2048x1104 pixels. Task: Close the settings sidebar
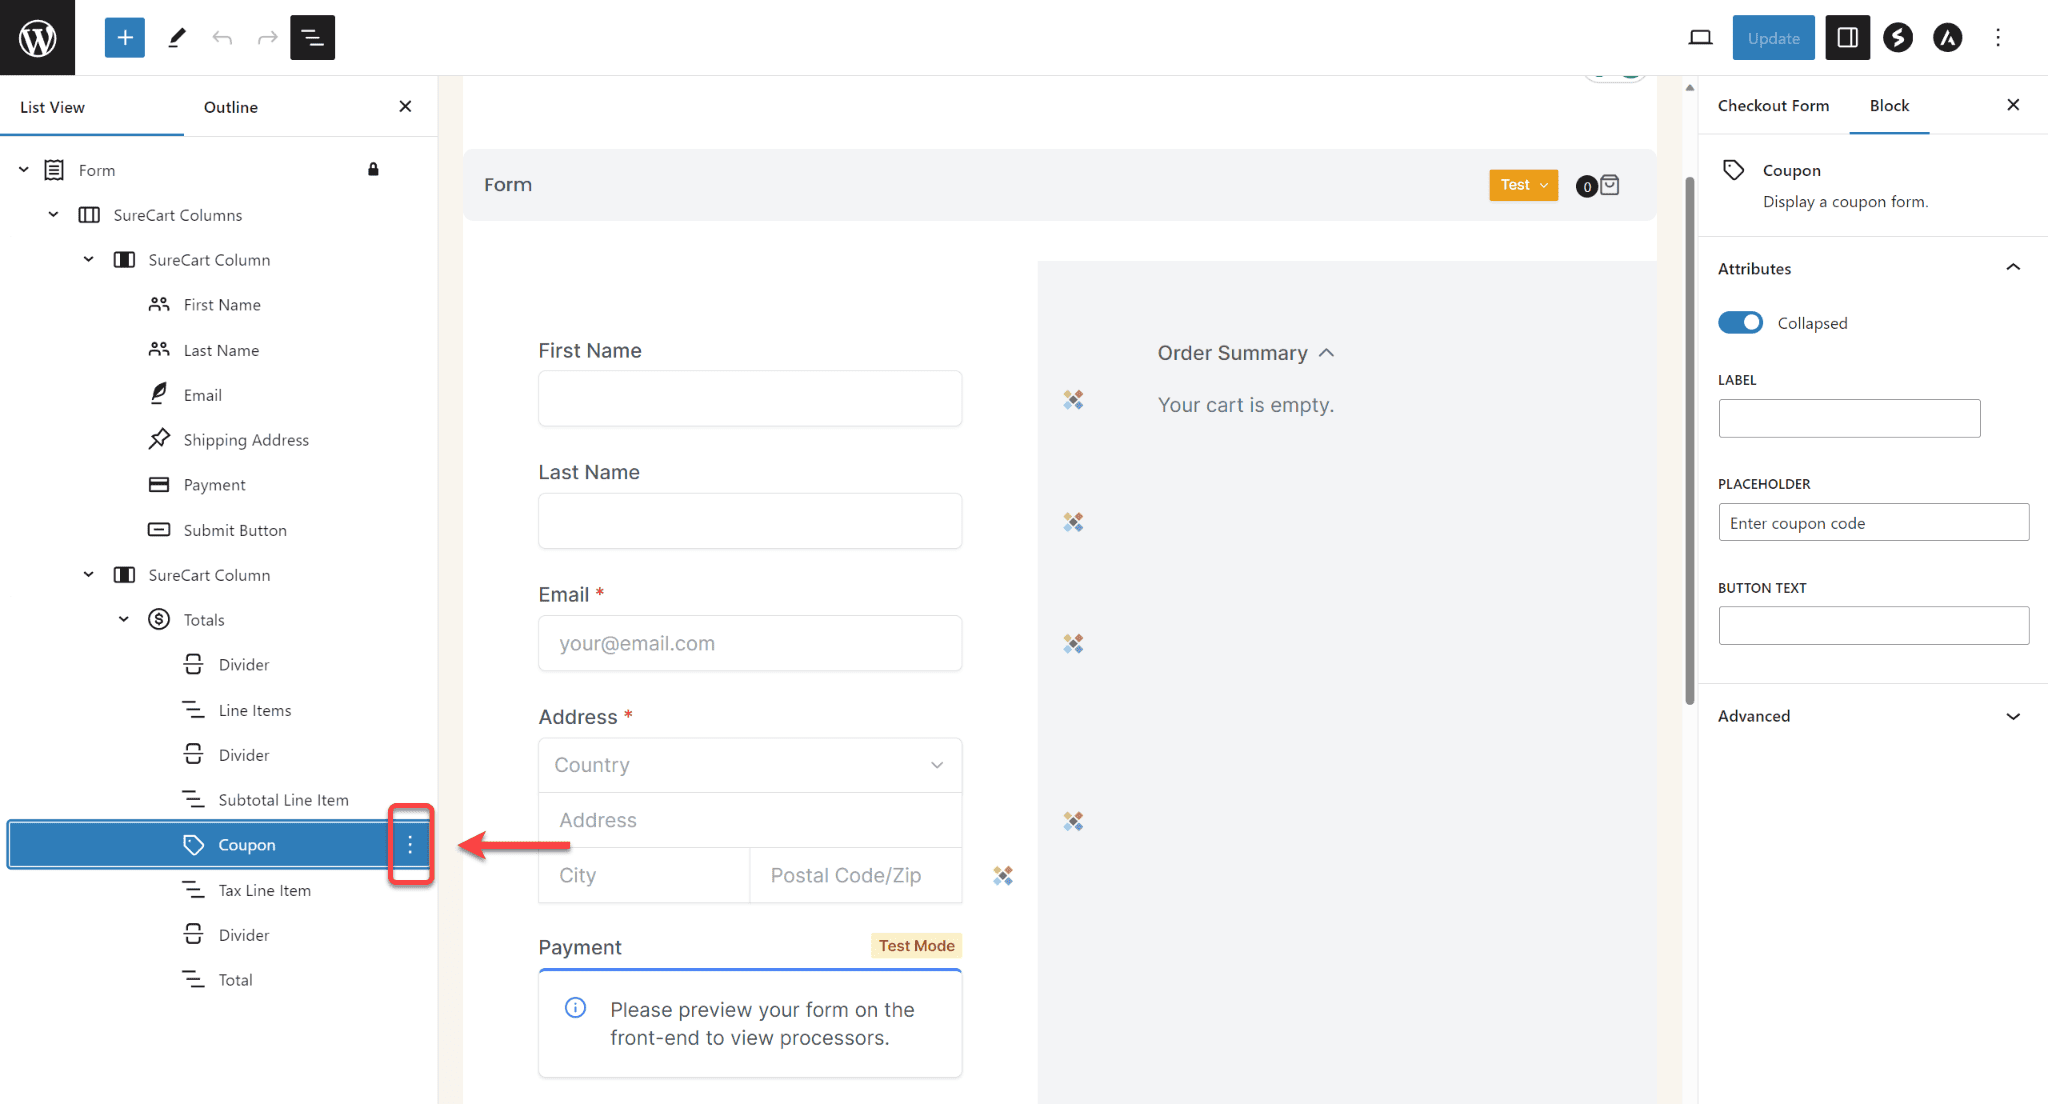click(x=2013, y=104)
